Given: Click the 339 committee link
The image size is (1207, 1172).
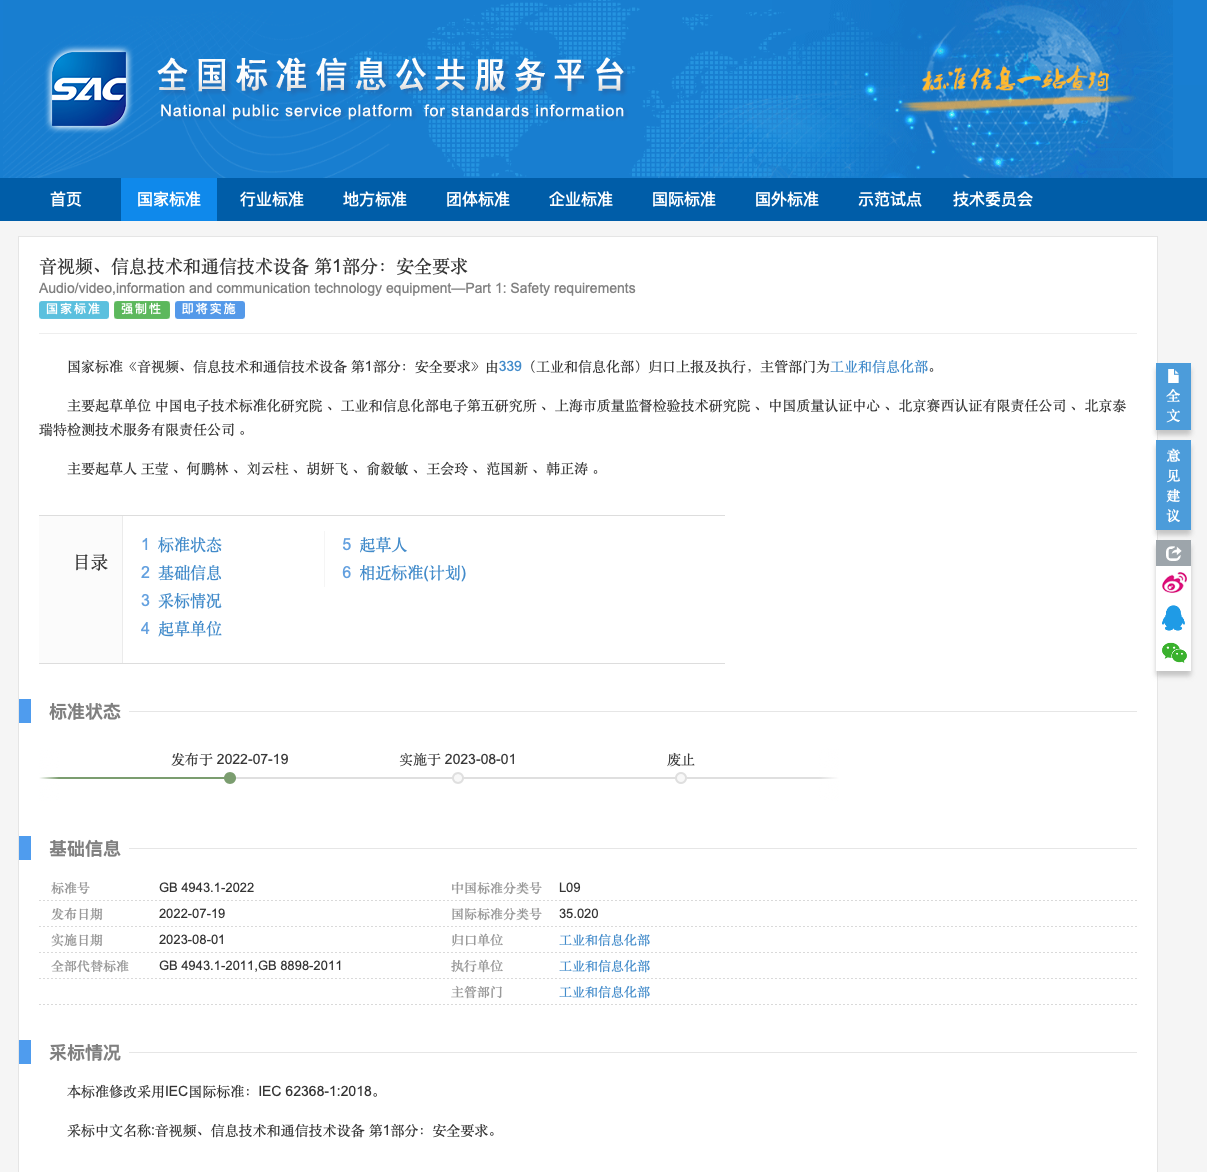Looking at the screenshot, I should (x=510, y=367).
